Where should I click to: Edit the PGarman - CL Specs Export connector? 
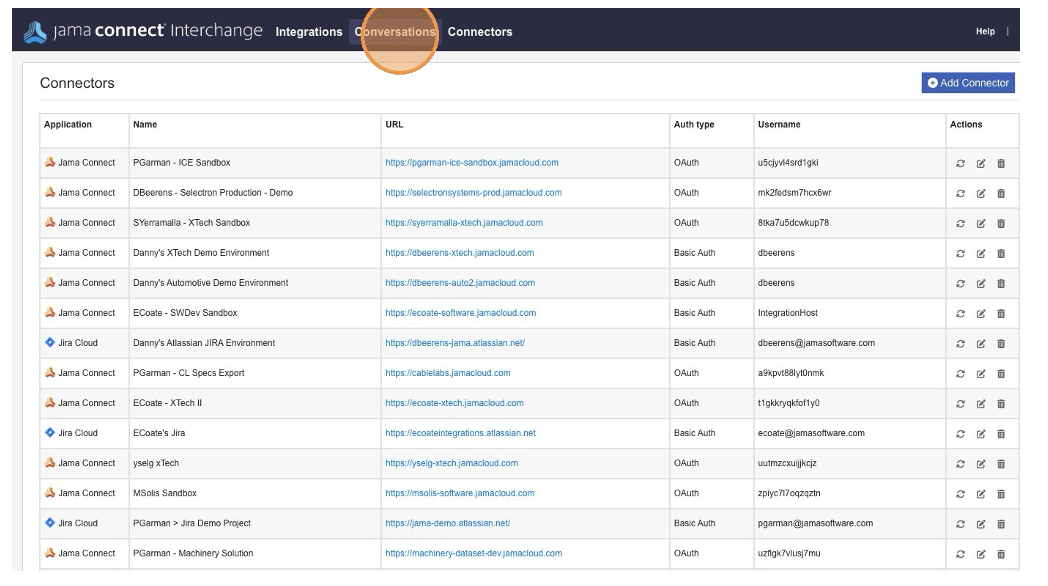click(x=980, y=374)
